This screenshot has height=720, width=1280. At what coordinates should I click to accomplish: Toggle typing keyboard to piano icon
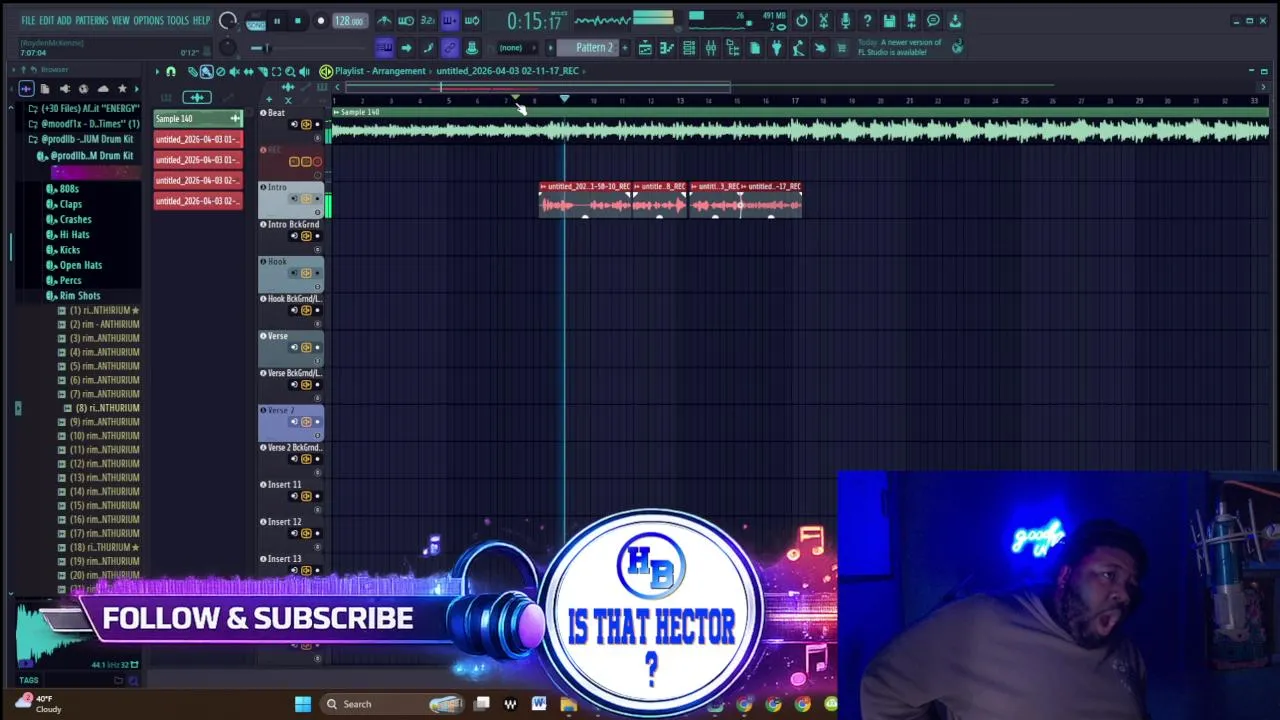tap(384, 47)
